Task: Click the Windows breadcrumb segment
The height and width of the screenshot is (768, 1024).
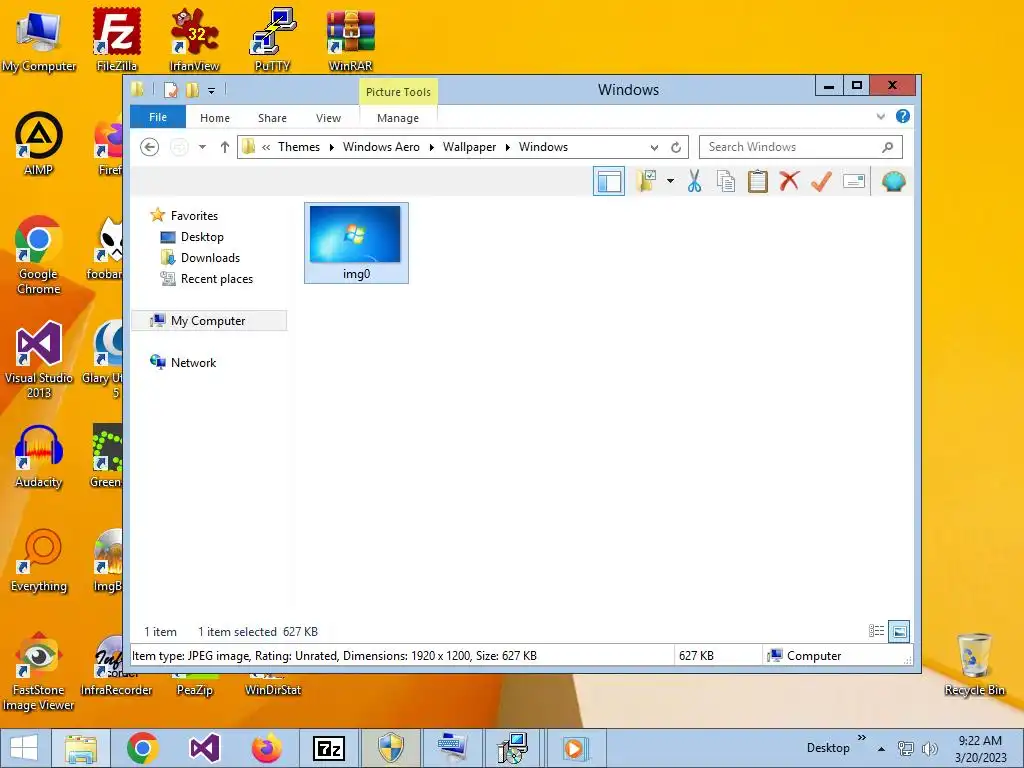Action: pyautogui.click(x=543, y=147)
